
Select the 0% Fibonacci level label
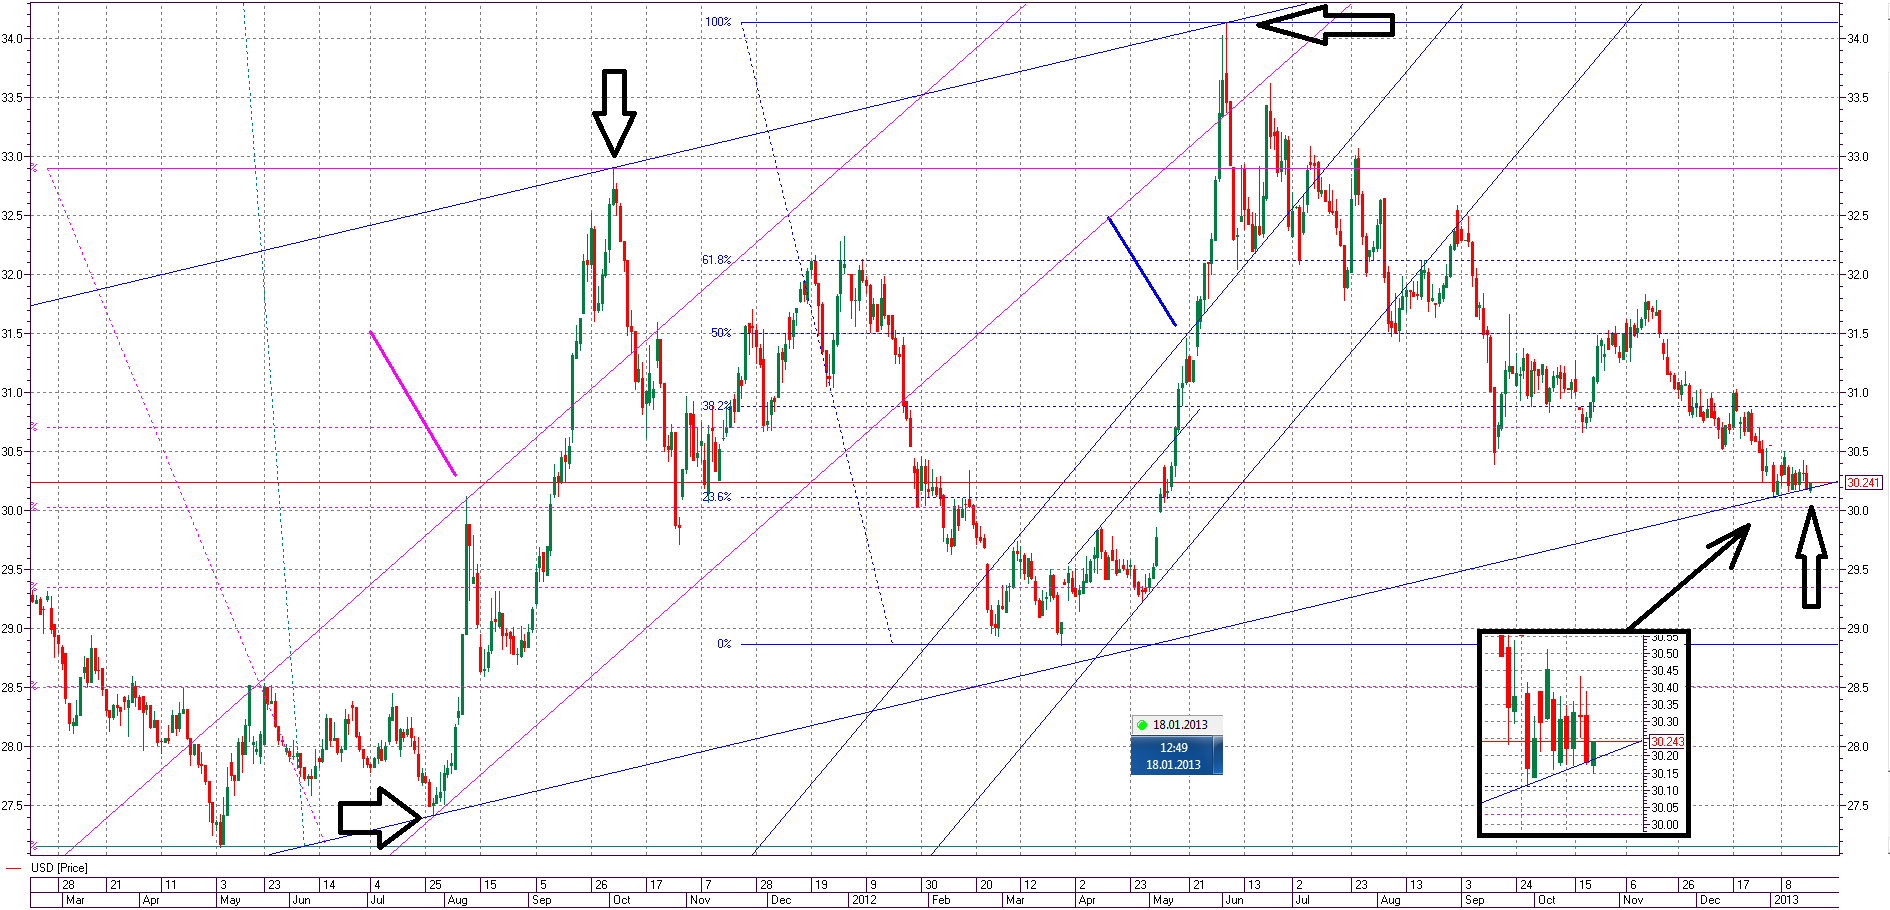pos(724,644)
